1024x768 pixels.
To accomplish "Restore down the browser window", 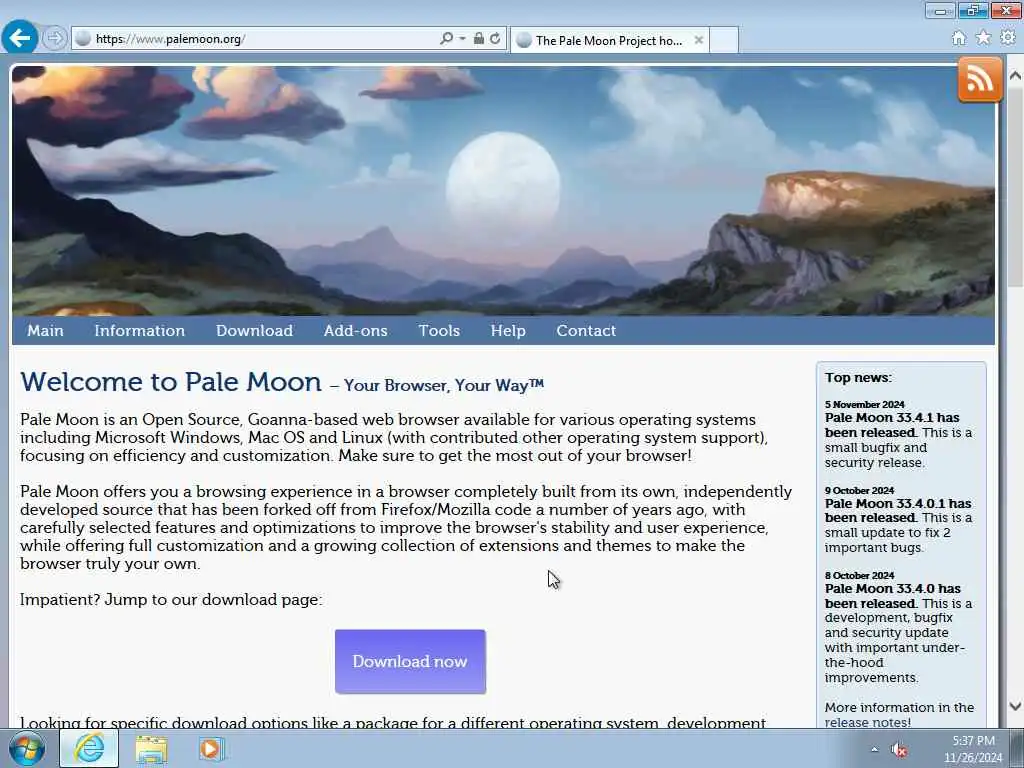I will point(973,10).
